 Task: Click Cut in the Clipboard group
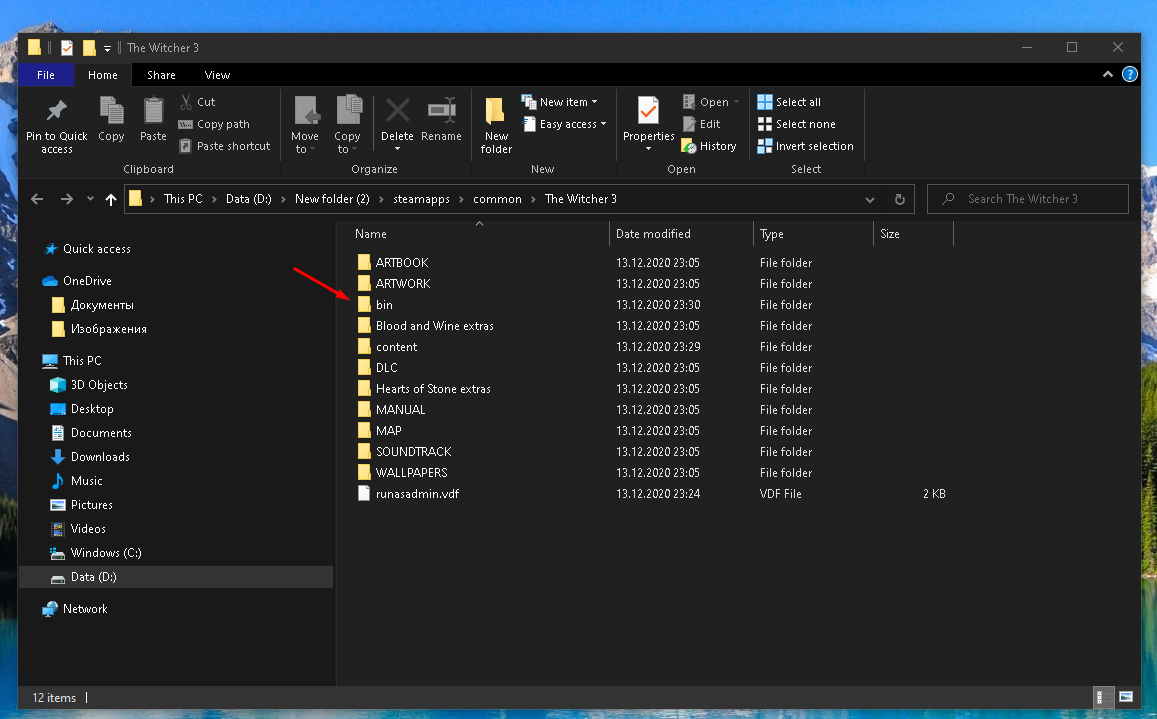pos(197,102)
